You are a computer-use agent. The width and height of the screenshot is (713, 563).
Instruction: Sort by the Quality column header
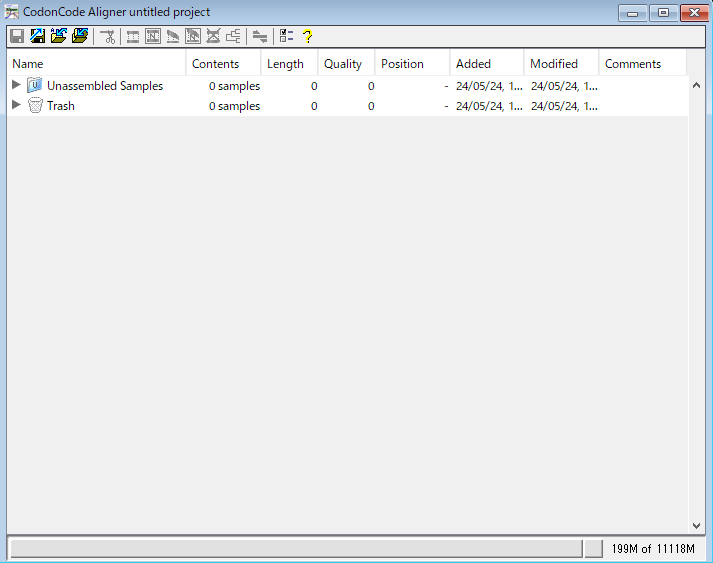(x=346, y=64)
